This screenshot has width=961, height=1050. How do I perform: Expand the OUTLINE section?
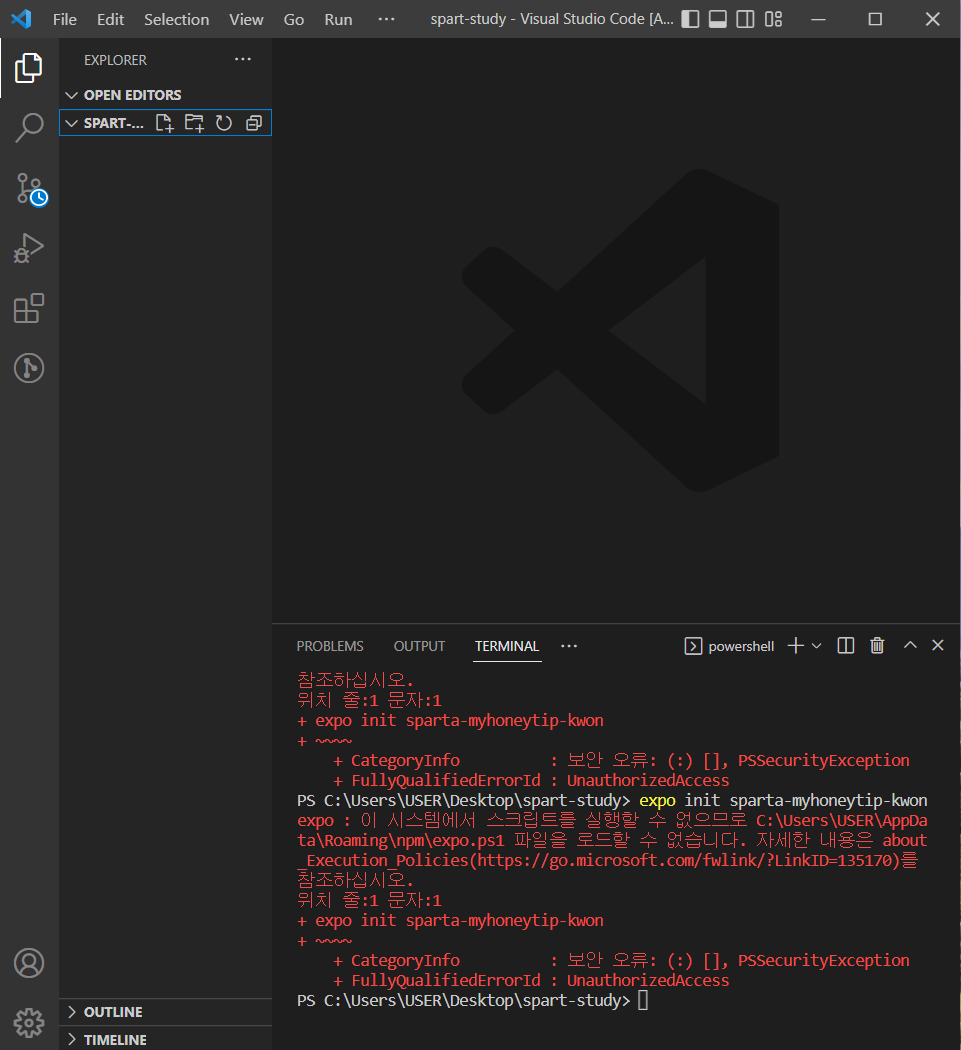coord(165,1012)
